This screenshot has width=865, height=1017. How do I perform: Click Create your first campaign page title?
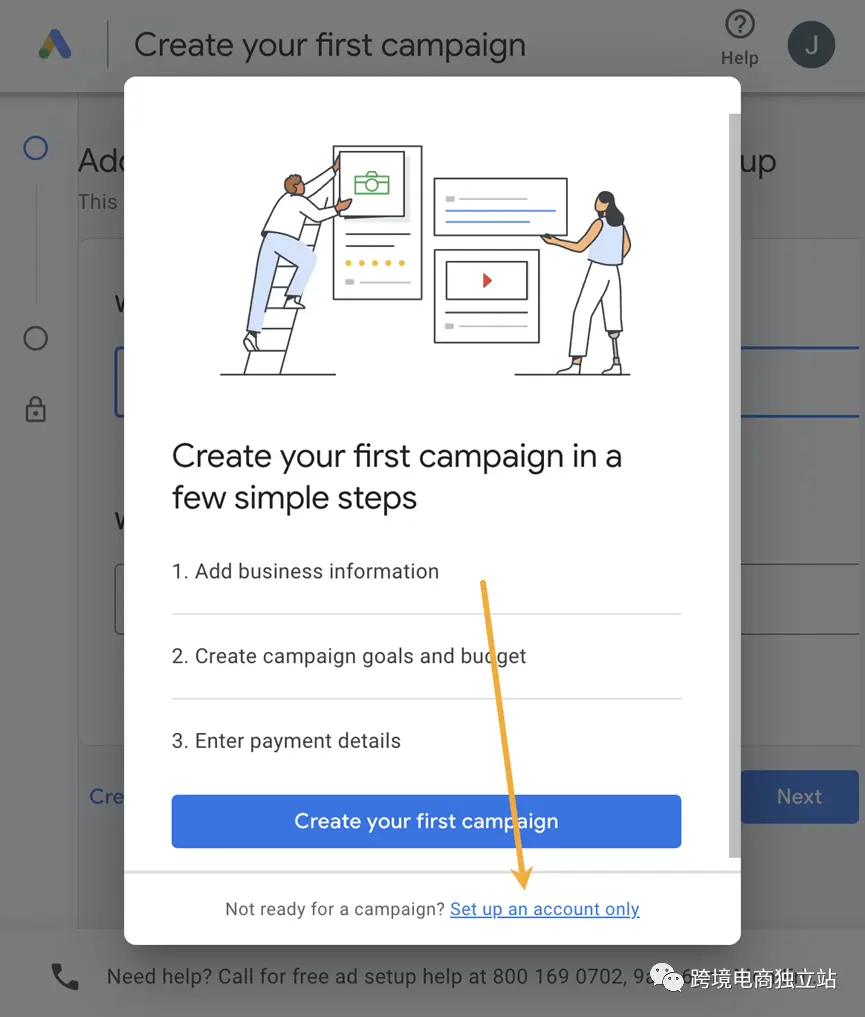[x=329, y=45]
